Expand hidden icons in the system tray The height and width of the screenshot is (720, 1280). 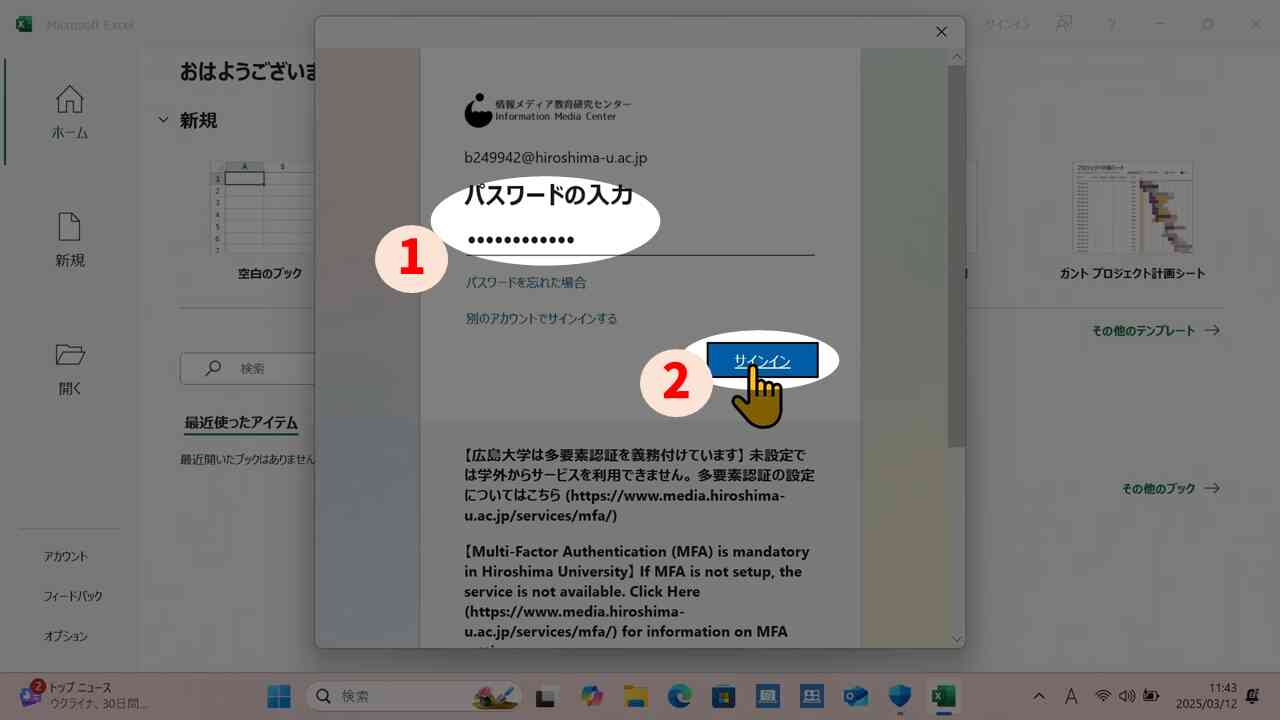1039,696
